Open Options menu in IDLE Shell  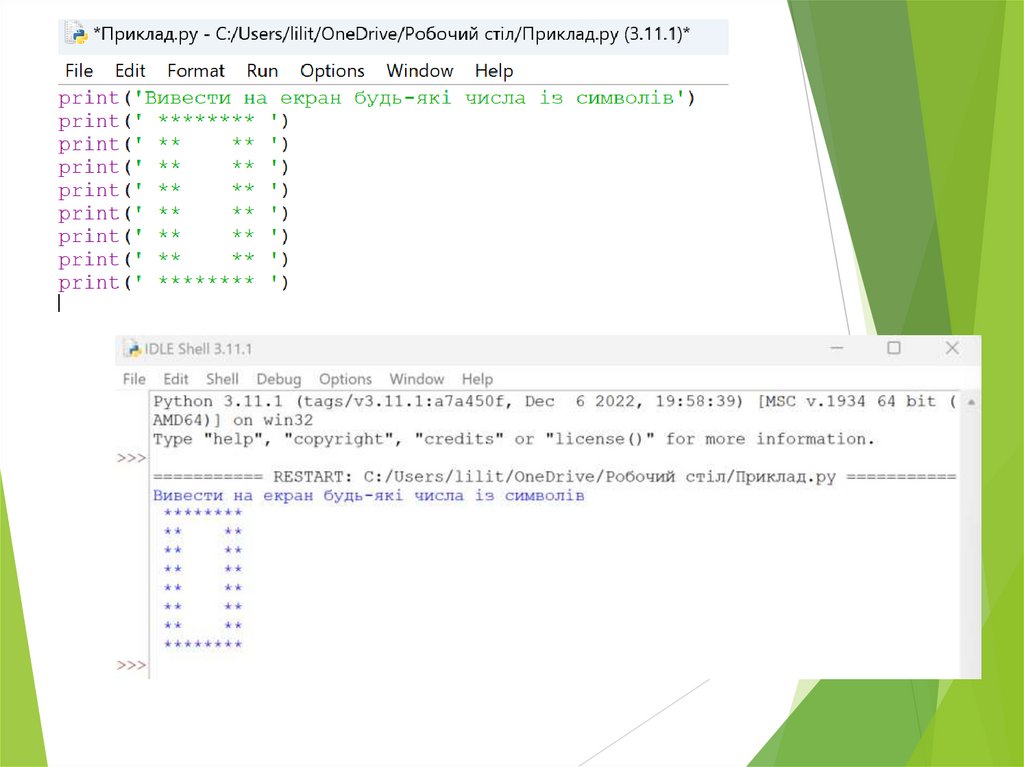[345, 379]
